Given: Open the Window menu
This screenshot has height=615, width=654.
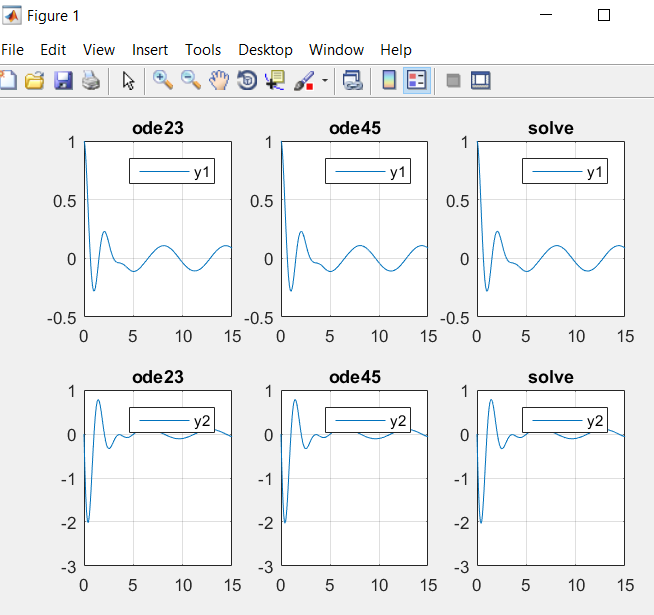Looking at the screenshot, I should [336, 50].
